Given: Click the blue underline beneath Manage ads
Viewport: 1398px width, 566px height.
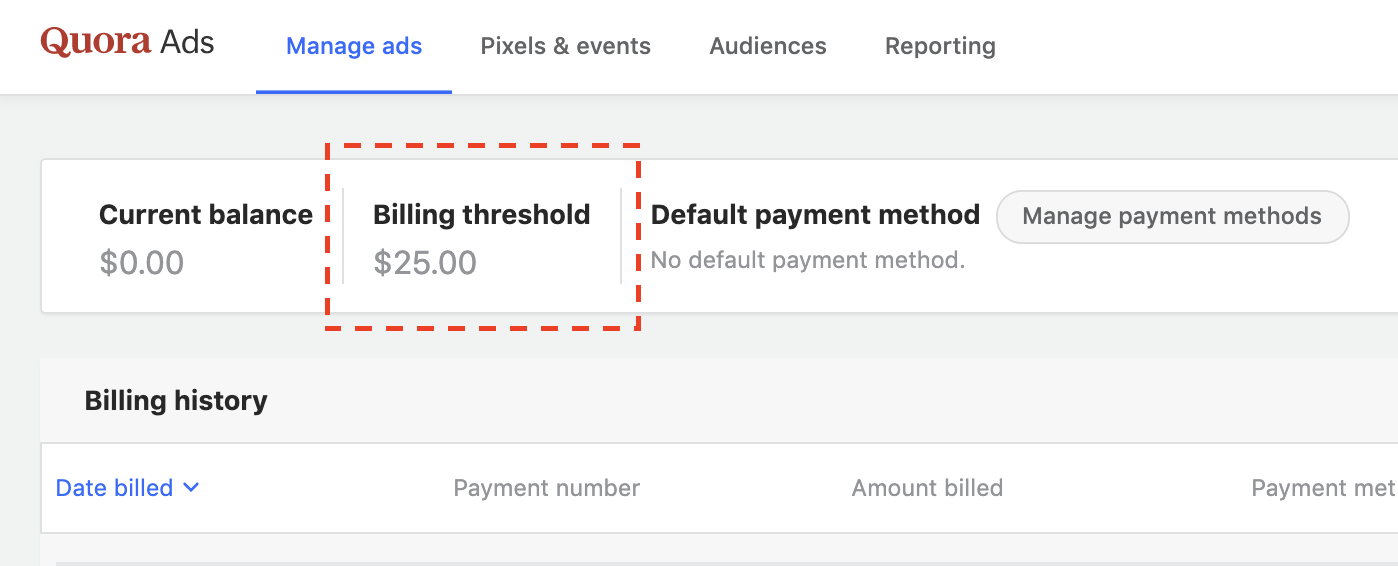Looking at the screenshot, I should pyautogui.click(x=354, y=92).
